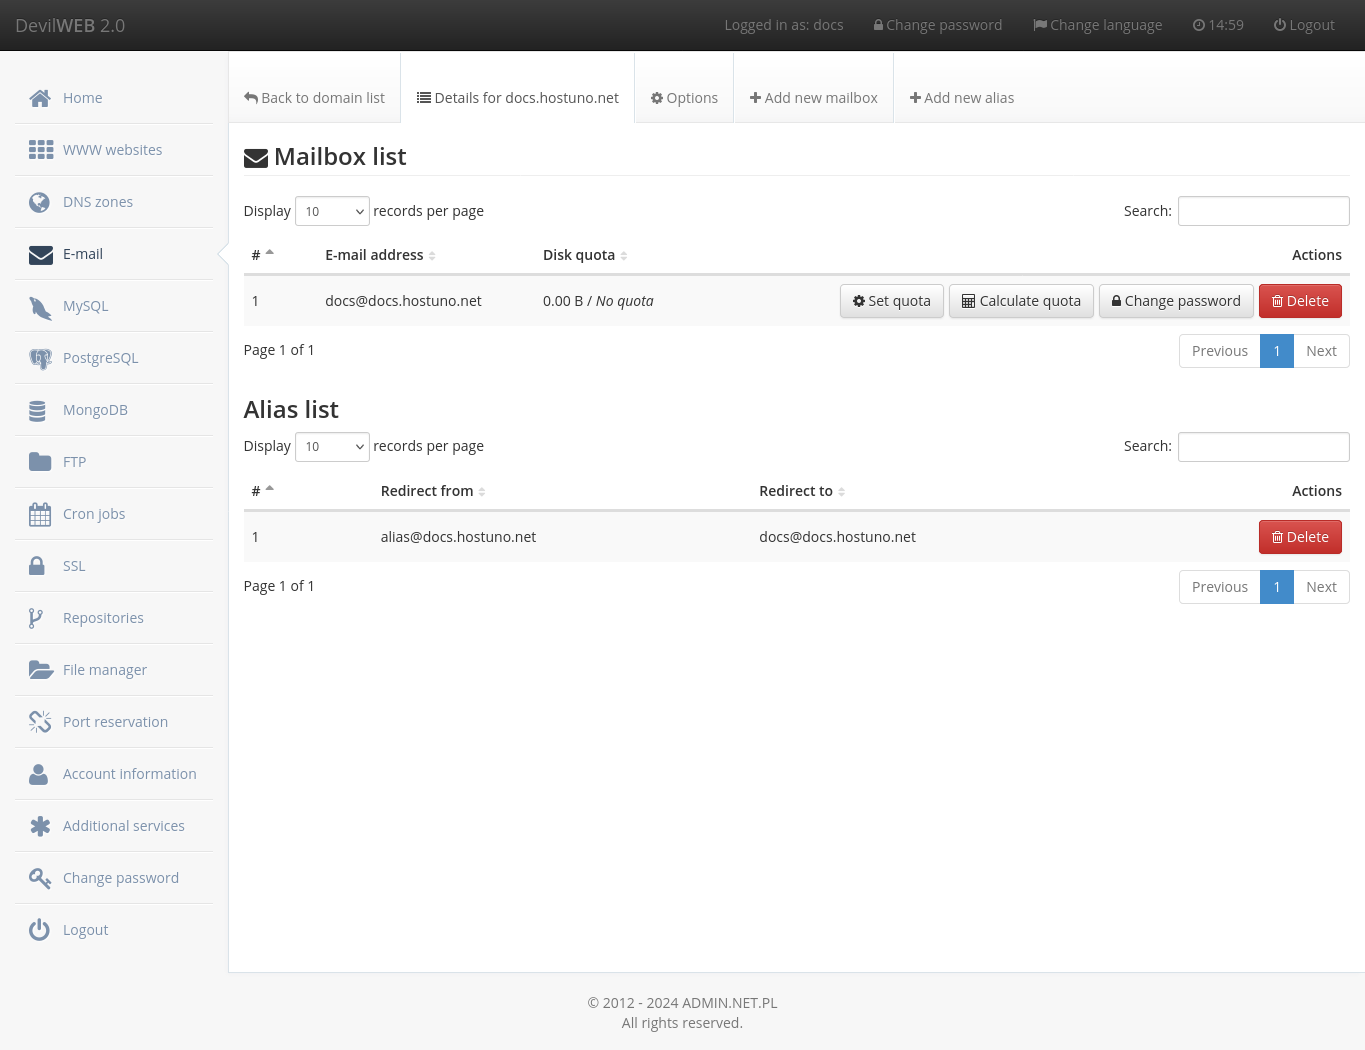Open the File manager
The height and width of the screenshot is (1050, 1365).
click(x=104, y=669)
